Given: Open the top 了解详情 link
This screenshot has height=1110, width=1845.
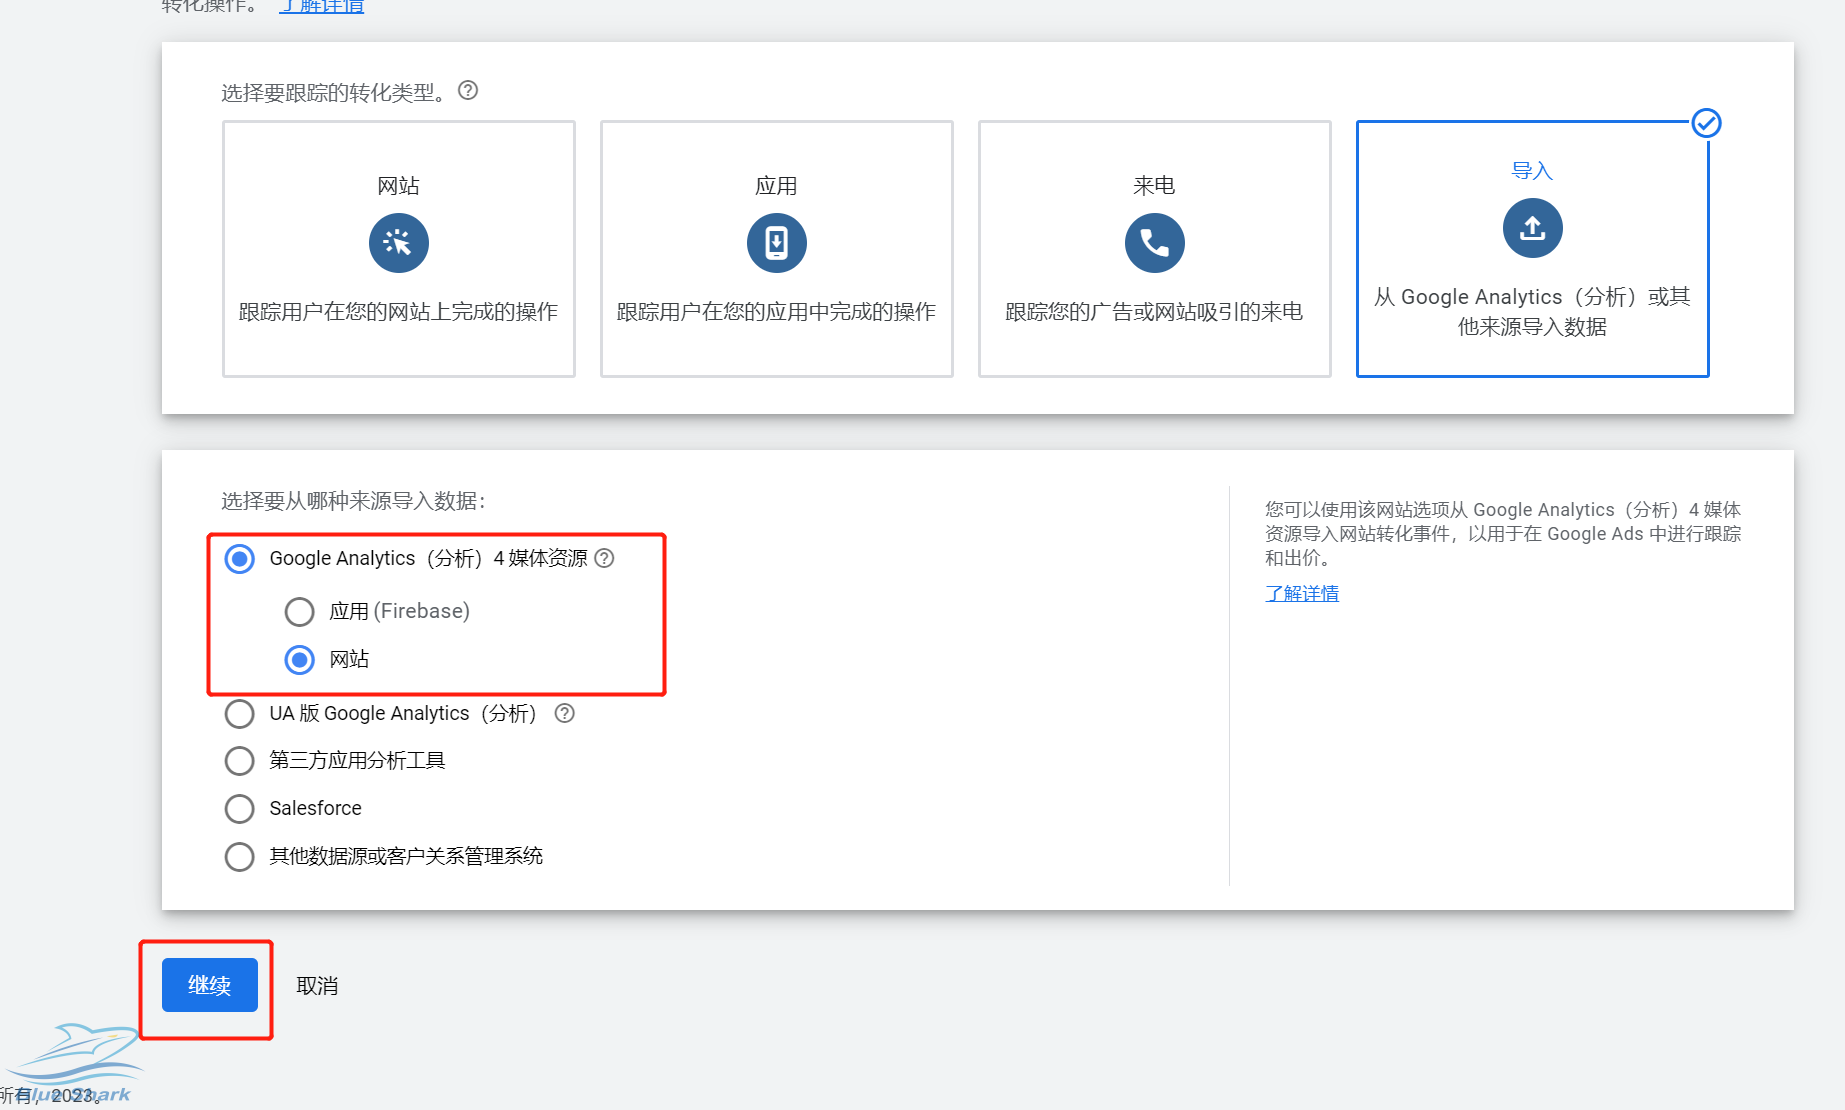Looking at the screenshot, I should coord(322,6).
